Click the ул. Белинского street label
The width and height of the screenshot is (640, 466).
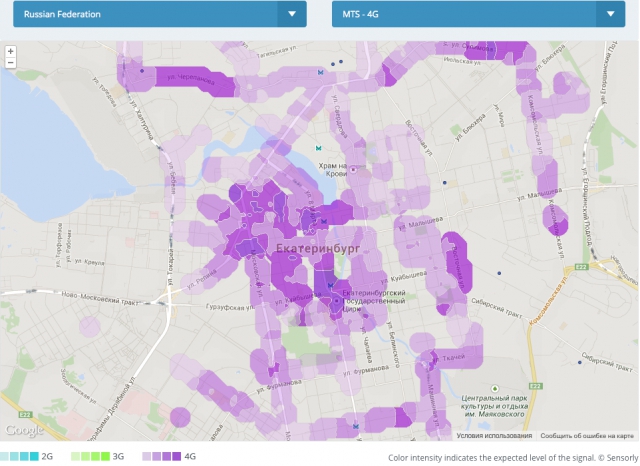(x=395, y=345)
